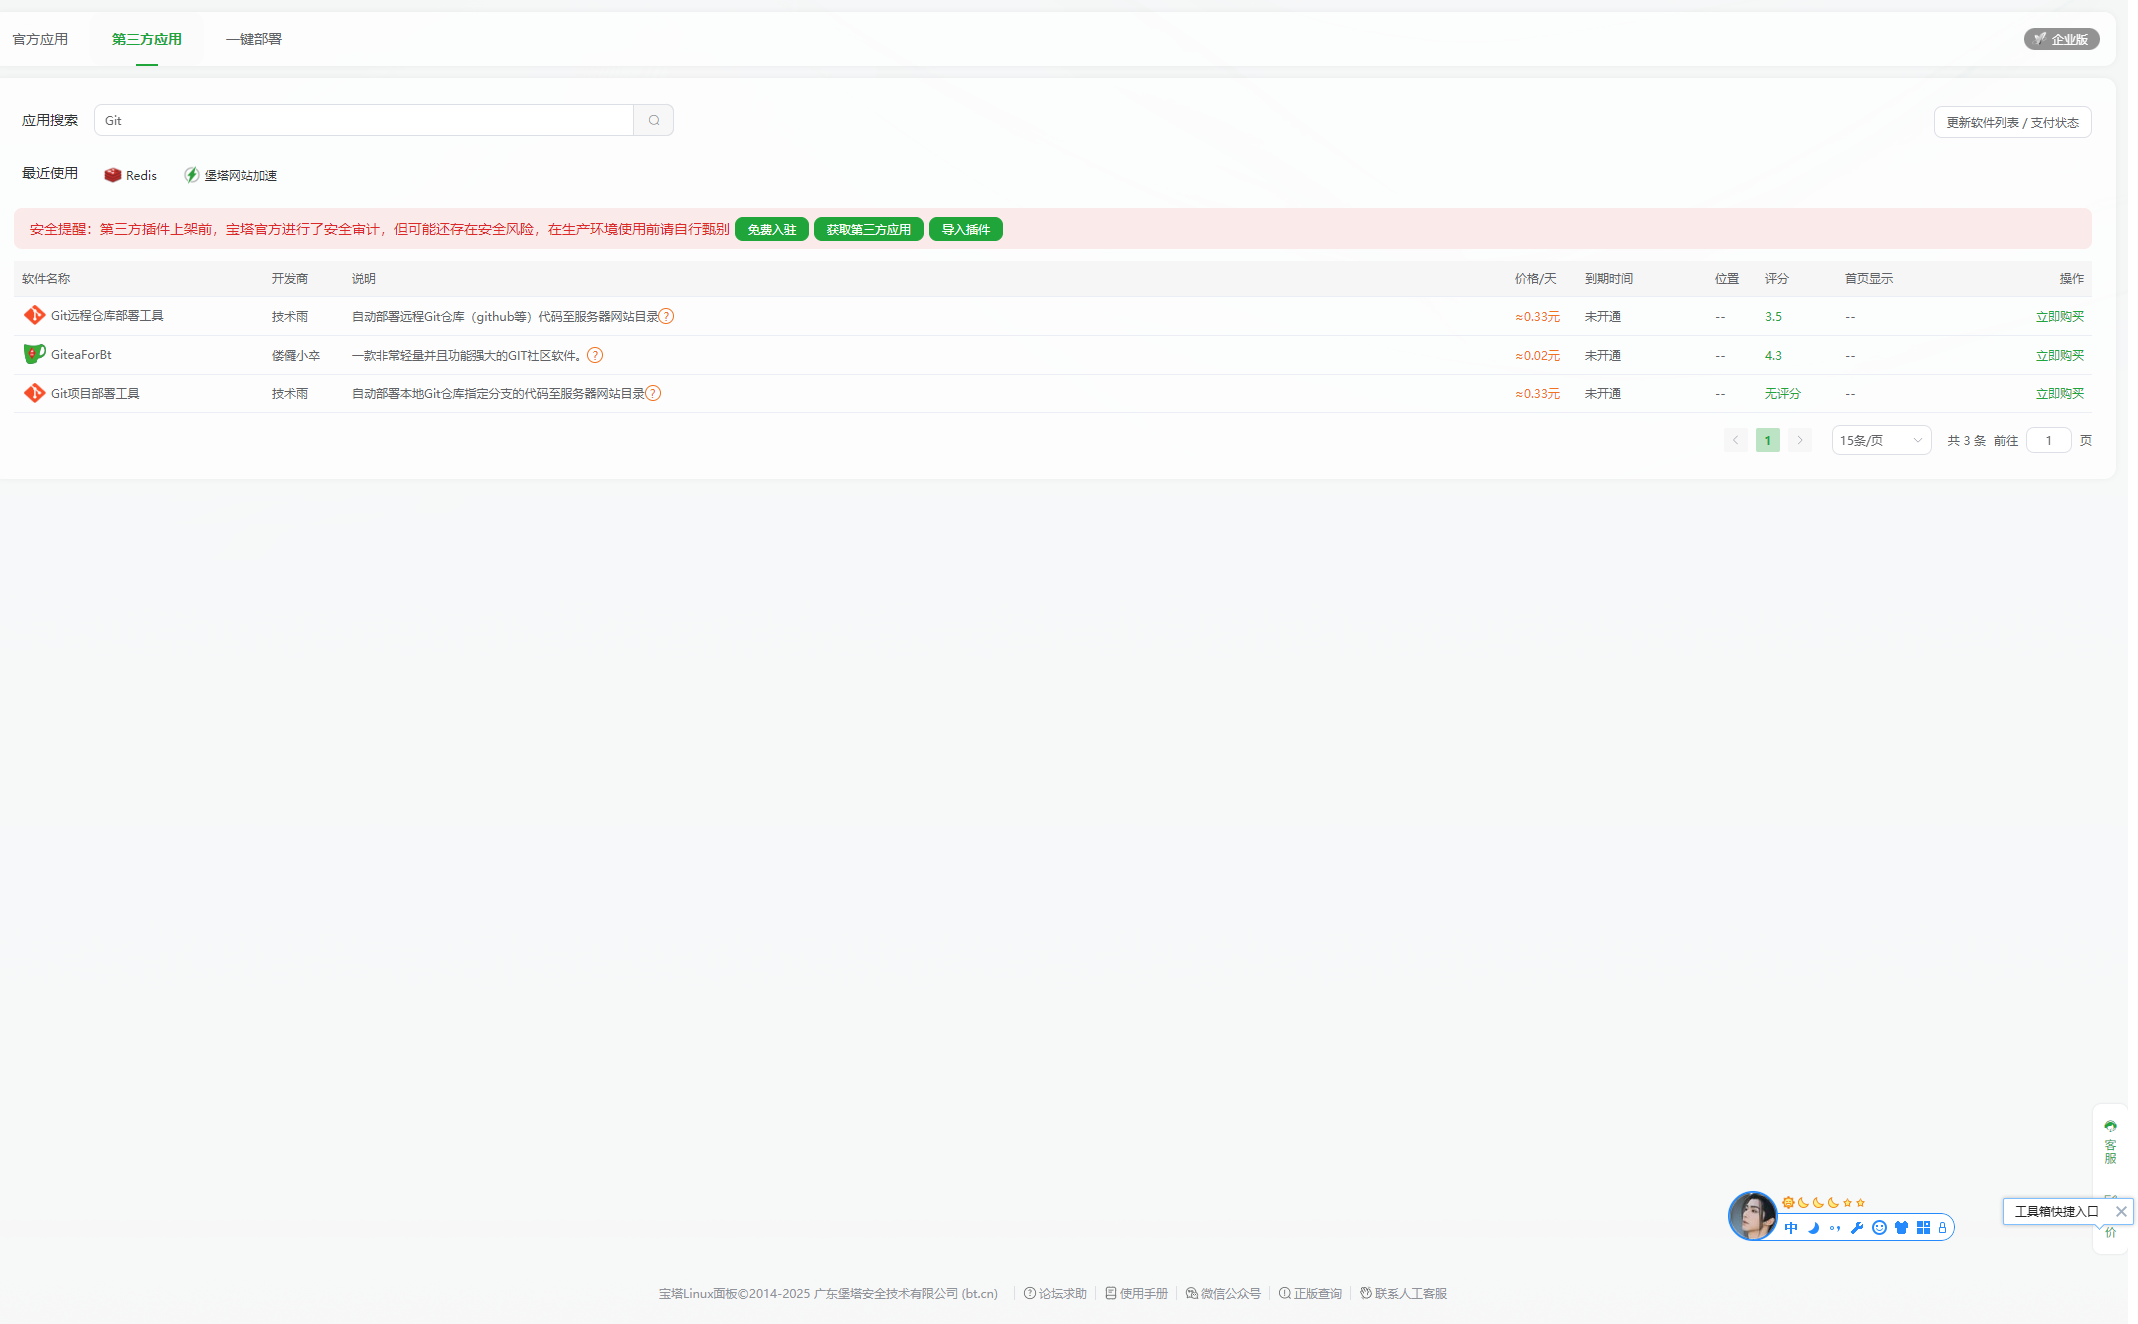2138x1324 pixels.
Task: Click the shirt skin icon in IME toolbar
Action: [1901, 1228]
